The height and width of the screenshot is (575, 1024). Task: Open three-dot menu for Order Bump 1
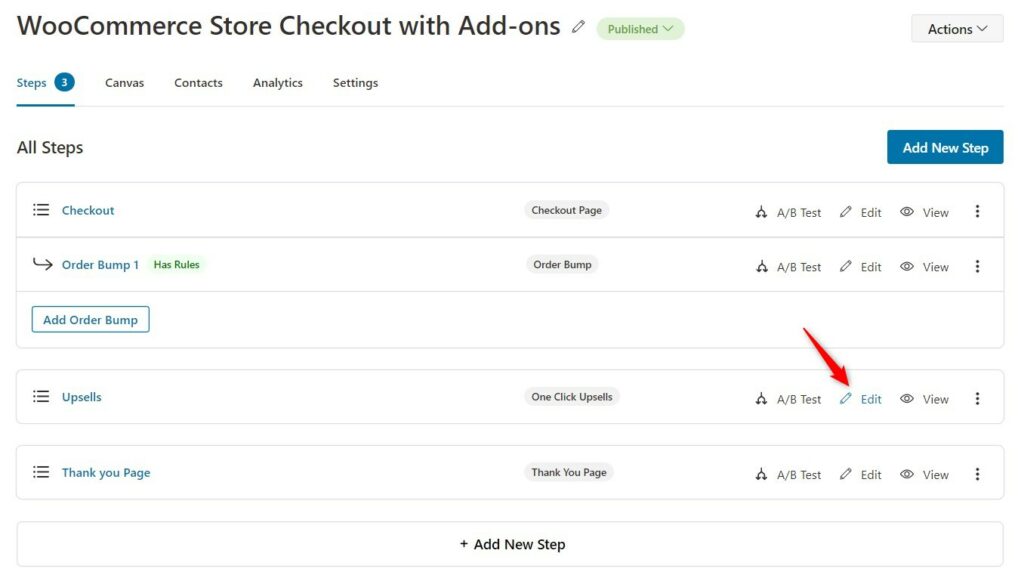[977, 266]
